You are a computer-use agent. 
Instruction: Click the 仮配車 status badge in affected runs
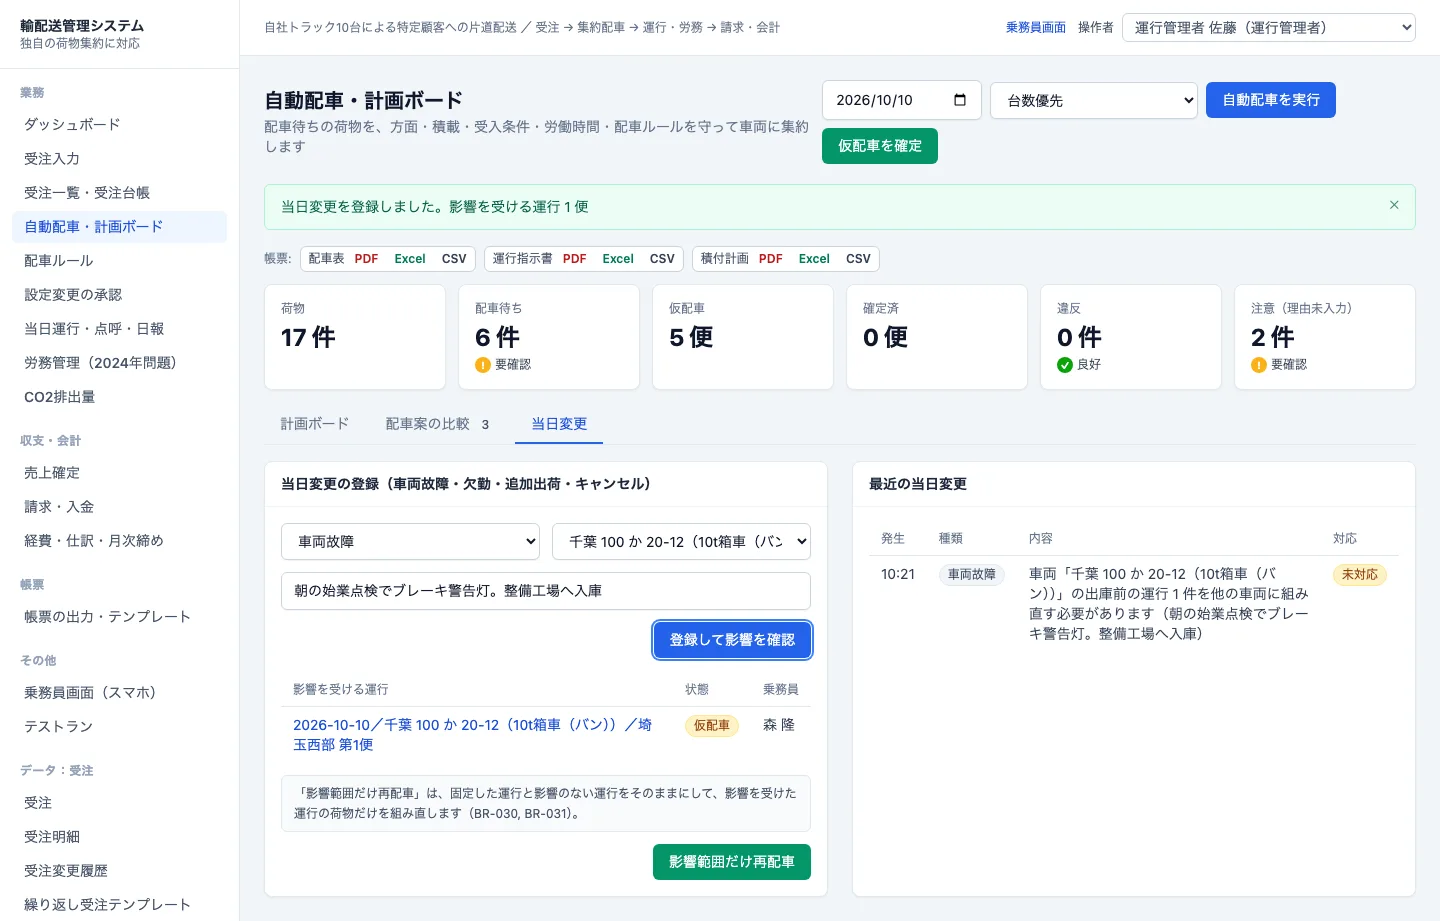pyautogui.click(x=712, y=726)
